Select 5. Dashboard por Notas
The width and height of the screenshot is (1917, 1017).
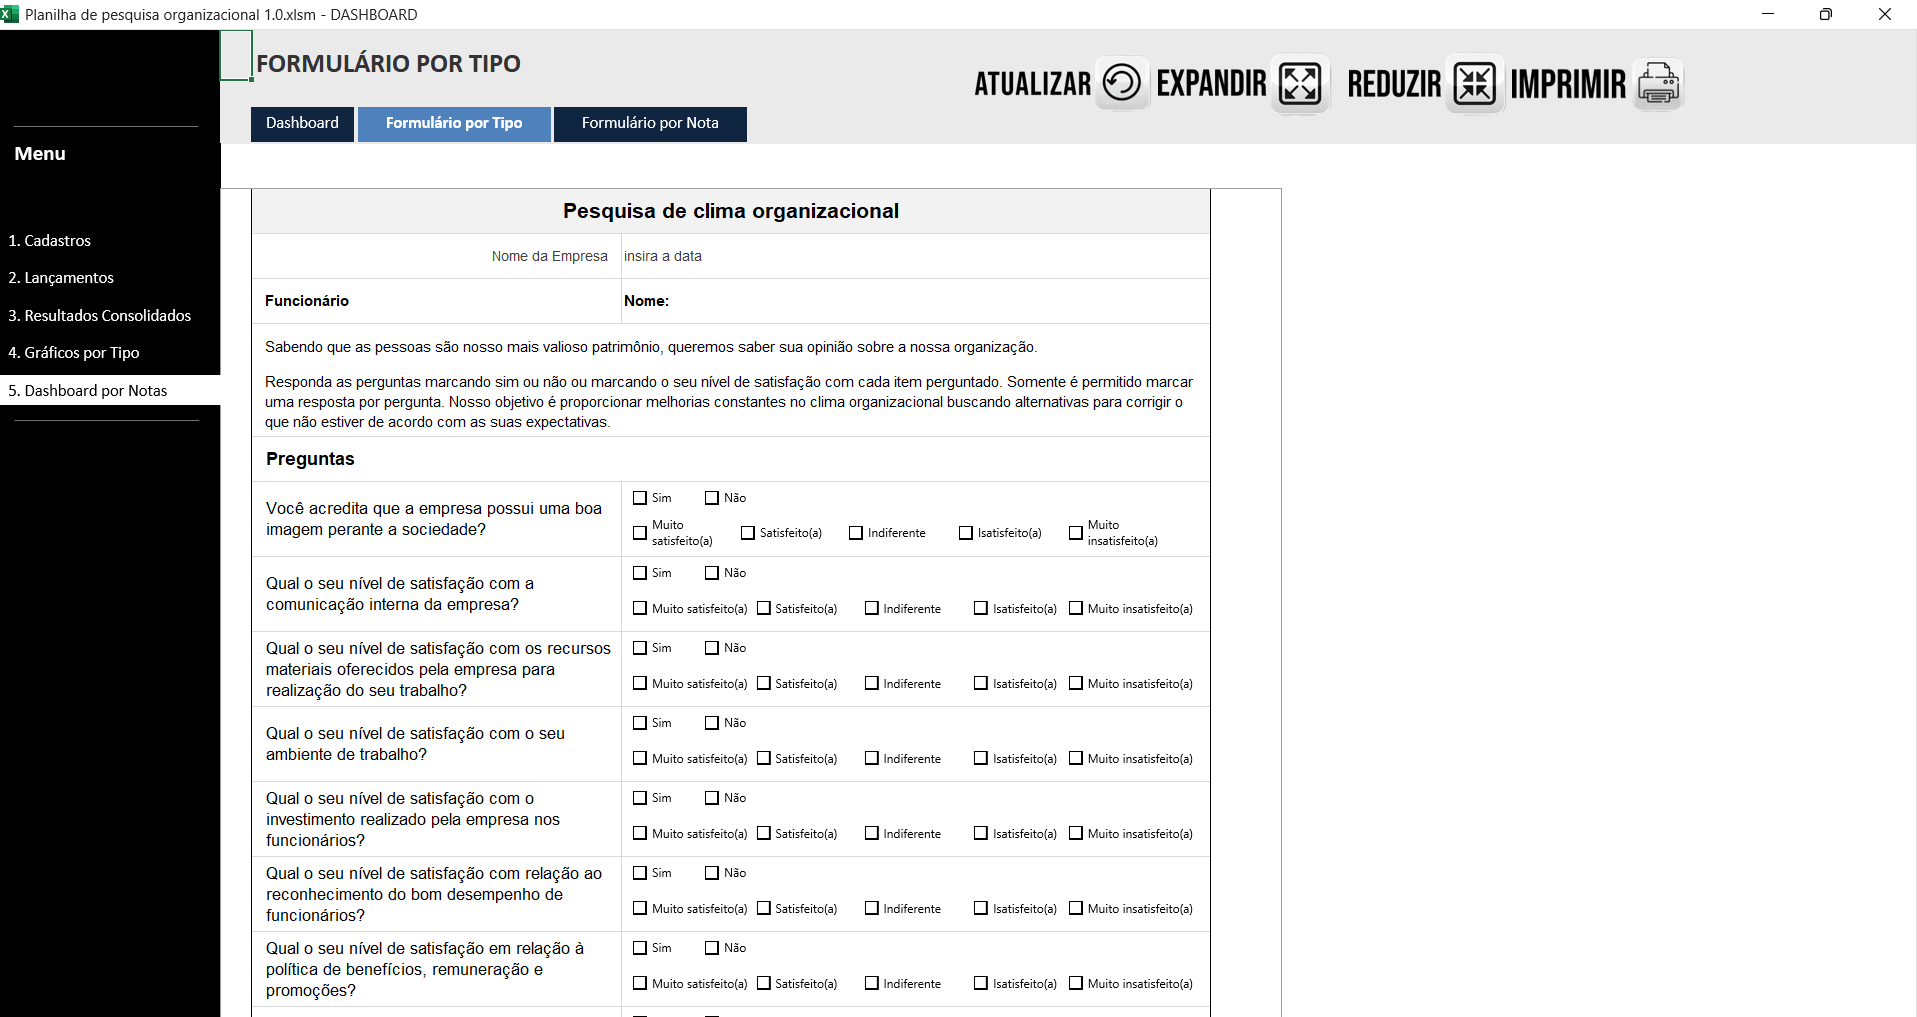88,391
